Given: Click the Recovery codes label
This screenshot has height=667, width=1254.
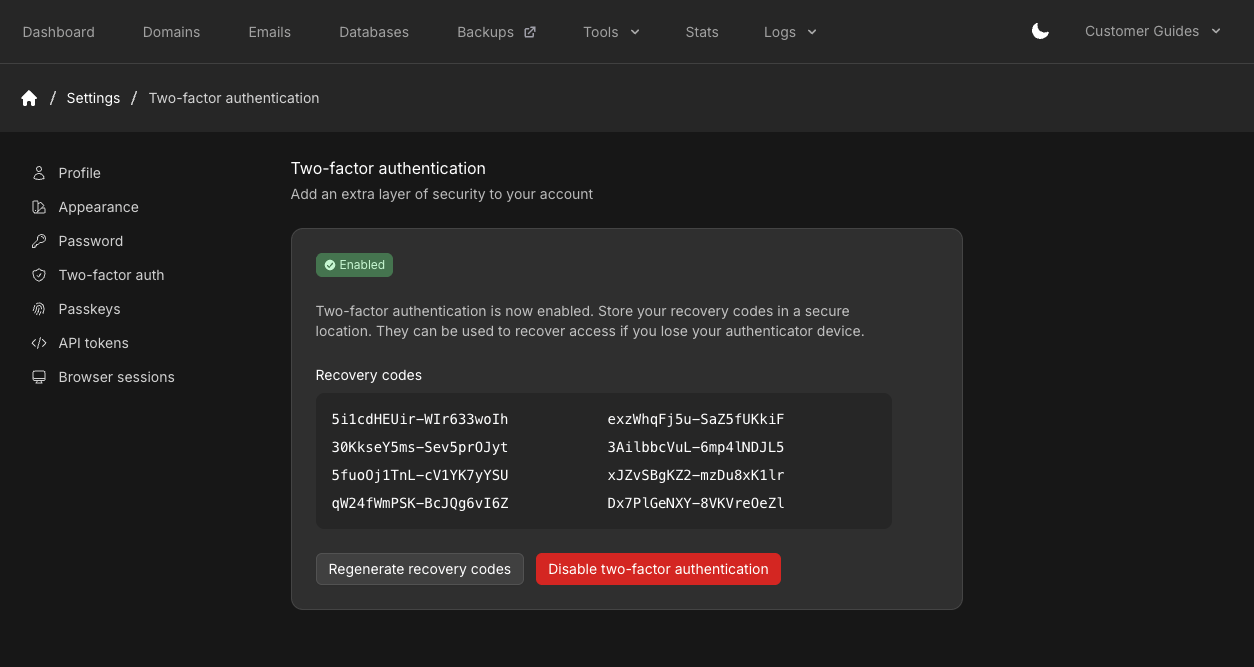Looking at the screenshot, I should (x=369, y=375).
